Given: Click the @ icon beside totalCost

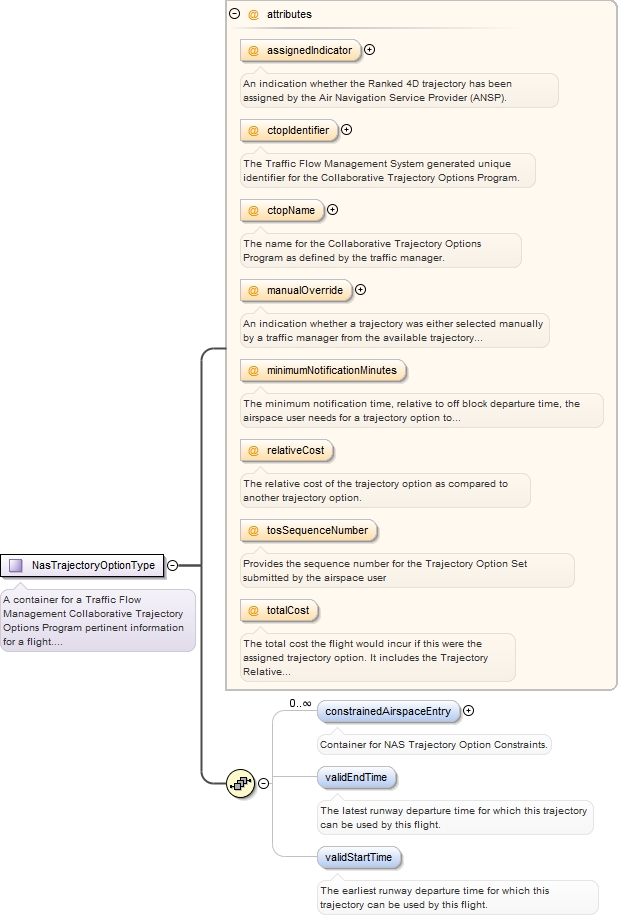Looking at the screenshot, I should 254,610.
